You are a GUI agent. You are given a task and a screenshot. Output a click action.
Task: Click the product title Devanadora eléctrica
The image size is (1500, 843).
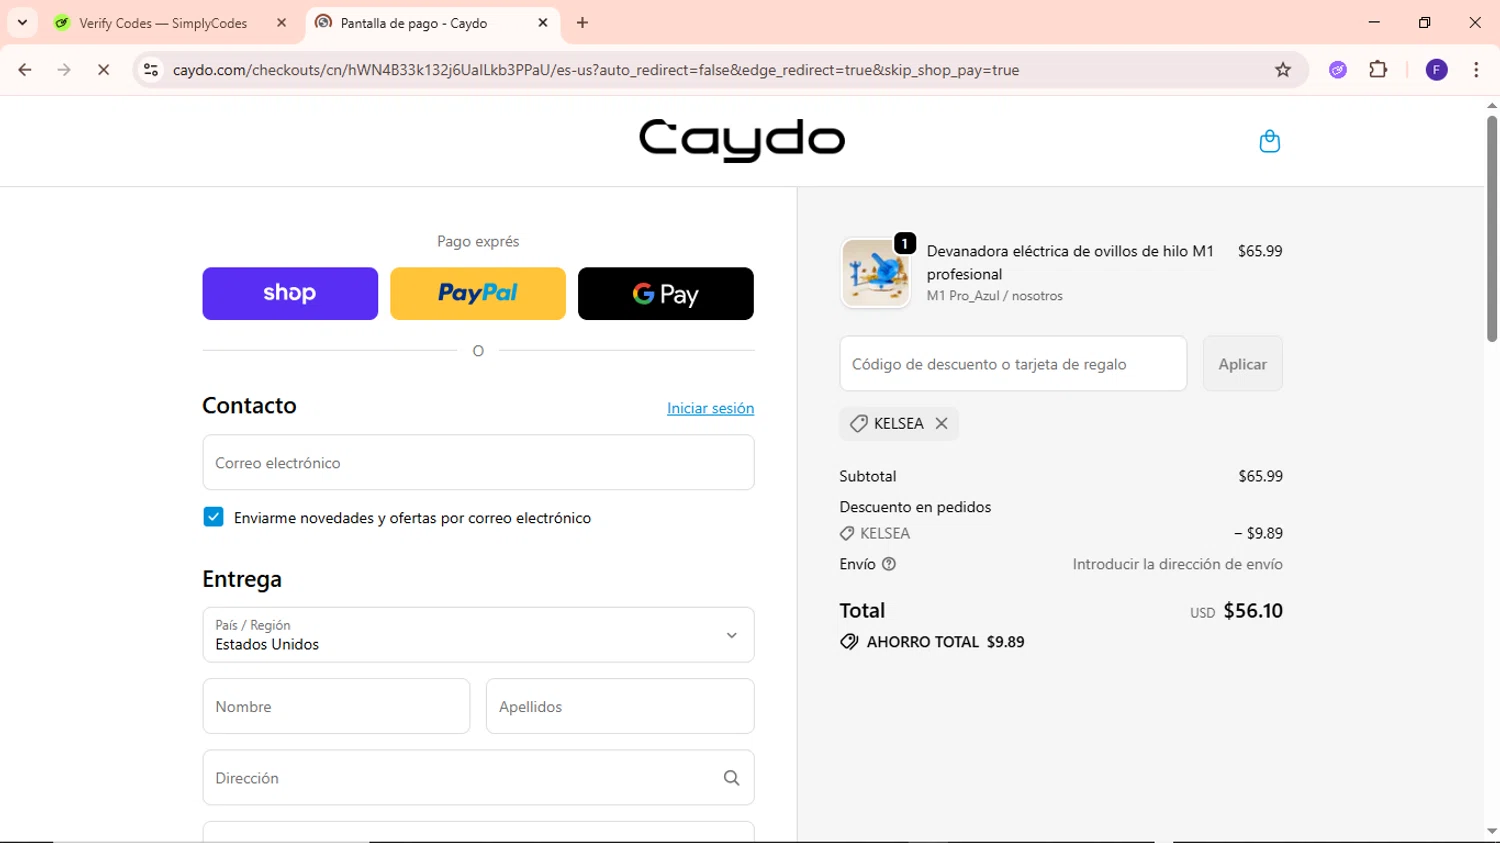pos(1070,262)
